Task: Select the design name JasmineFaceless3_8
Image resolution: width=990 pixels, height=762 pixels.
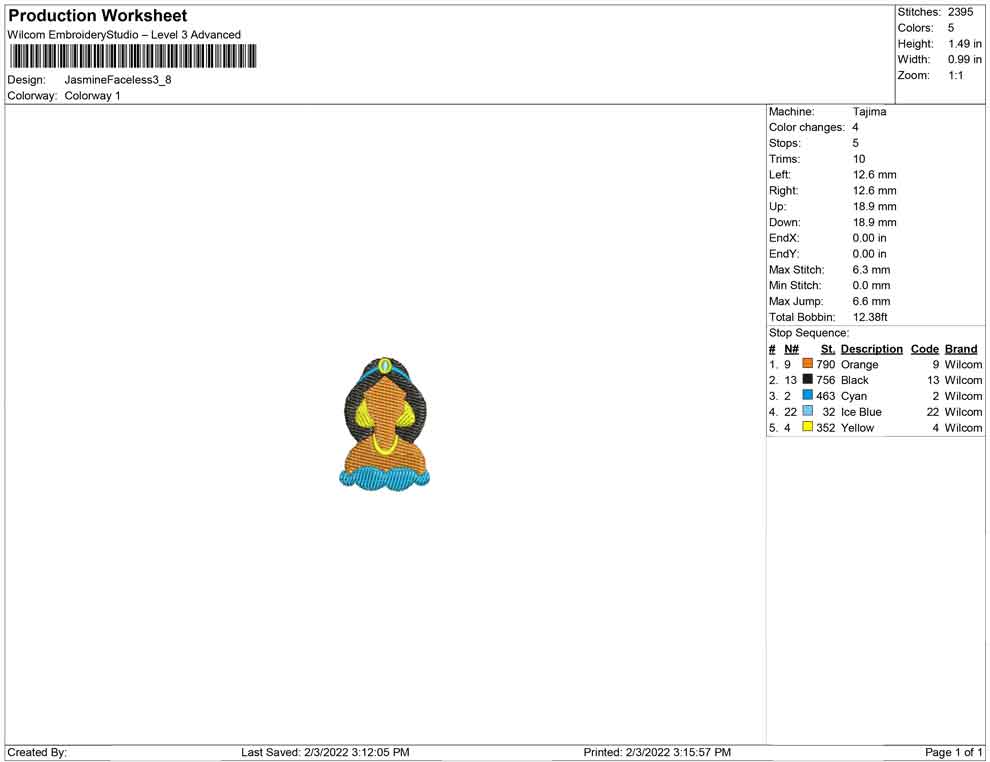Action: click(118, 80)
